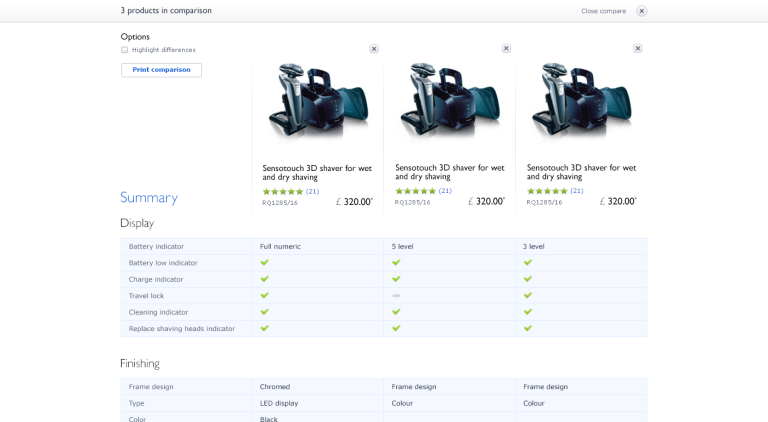
Task: Open the third product's (21) reviews link
Action: [577, 191]
